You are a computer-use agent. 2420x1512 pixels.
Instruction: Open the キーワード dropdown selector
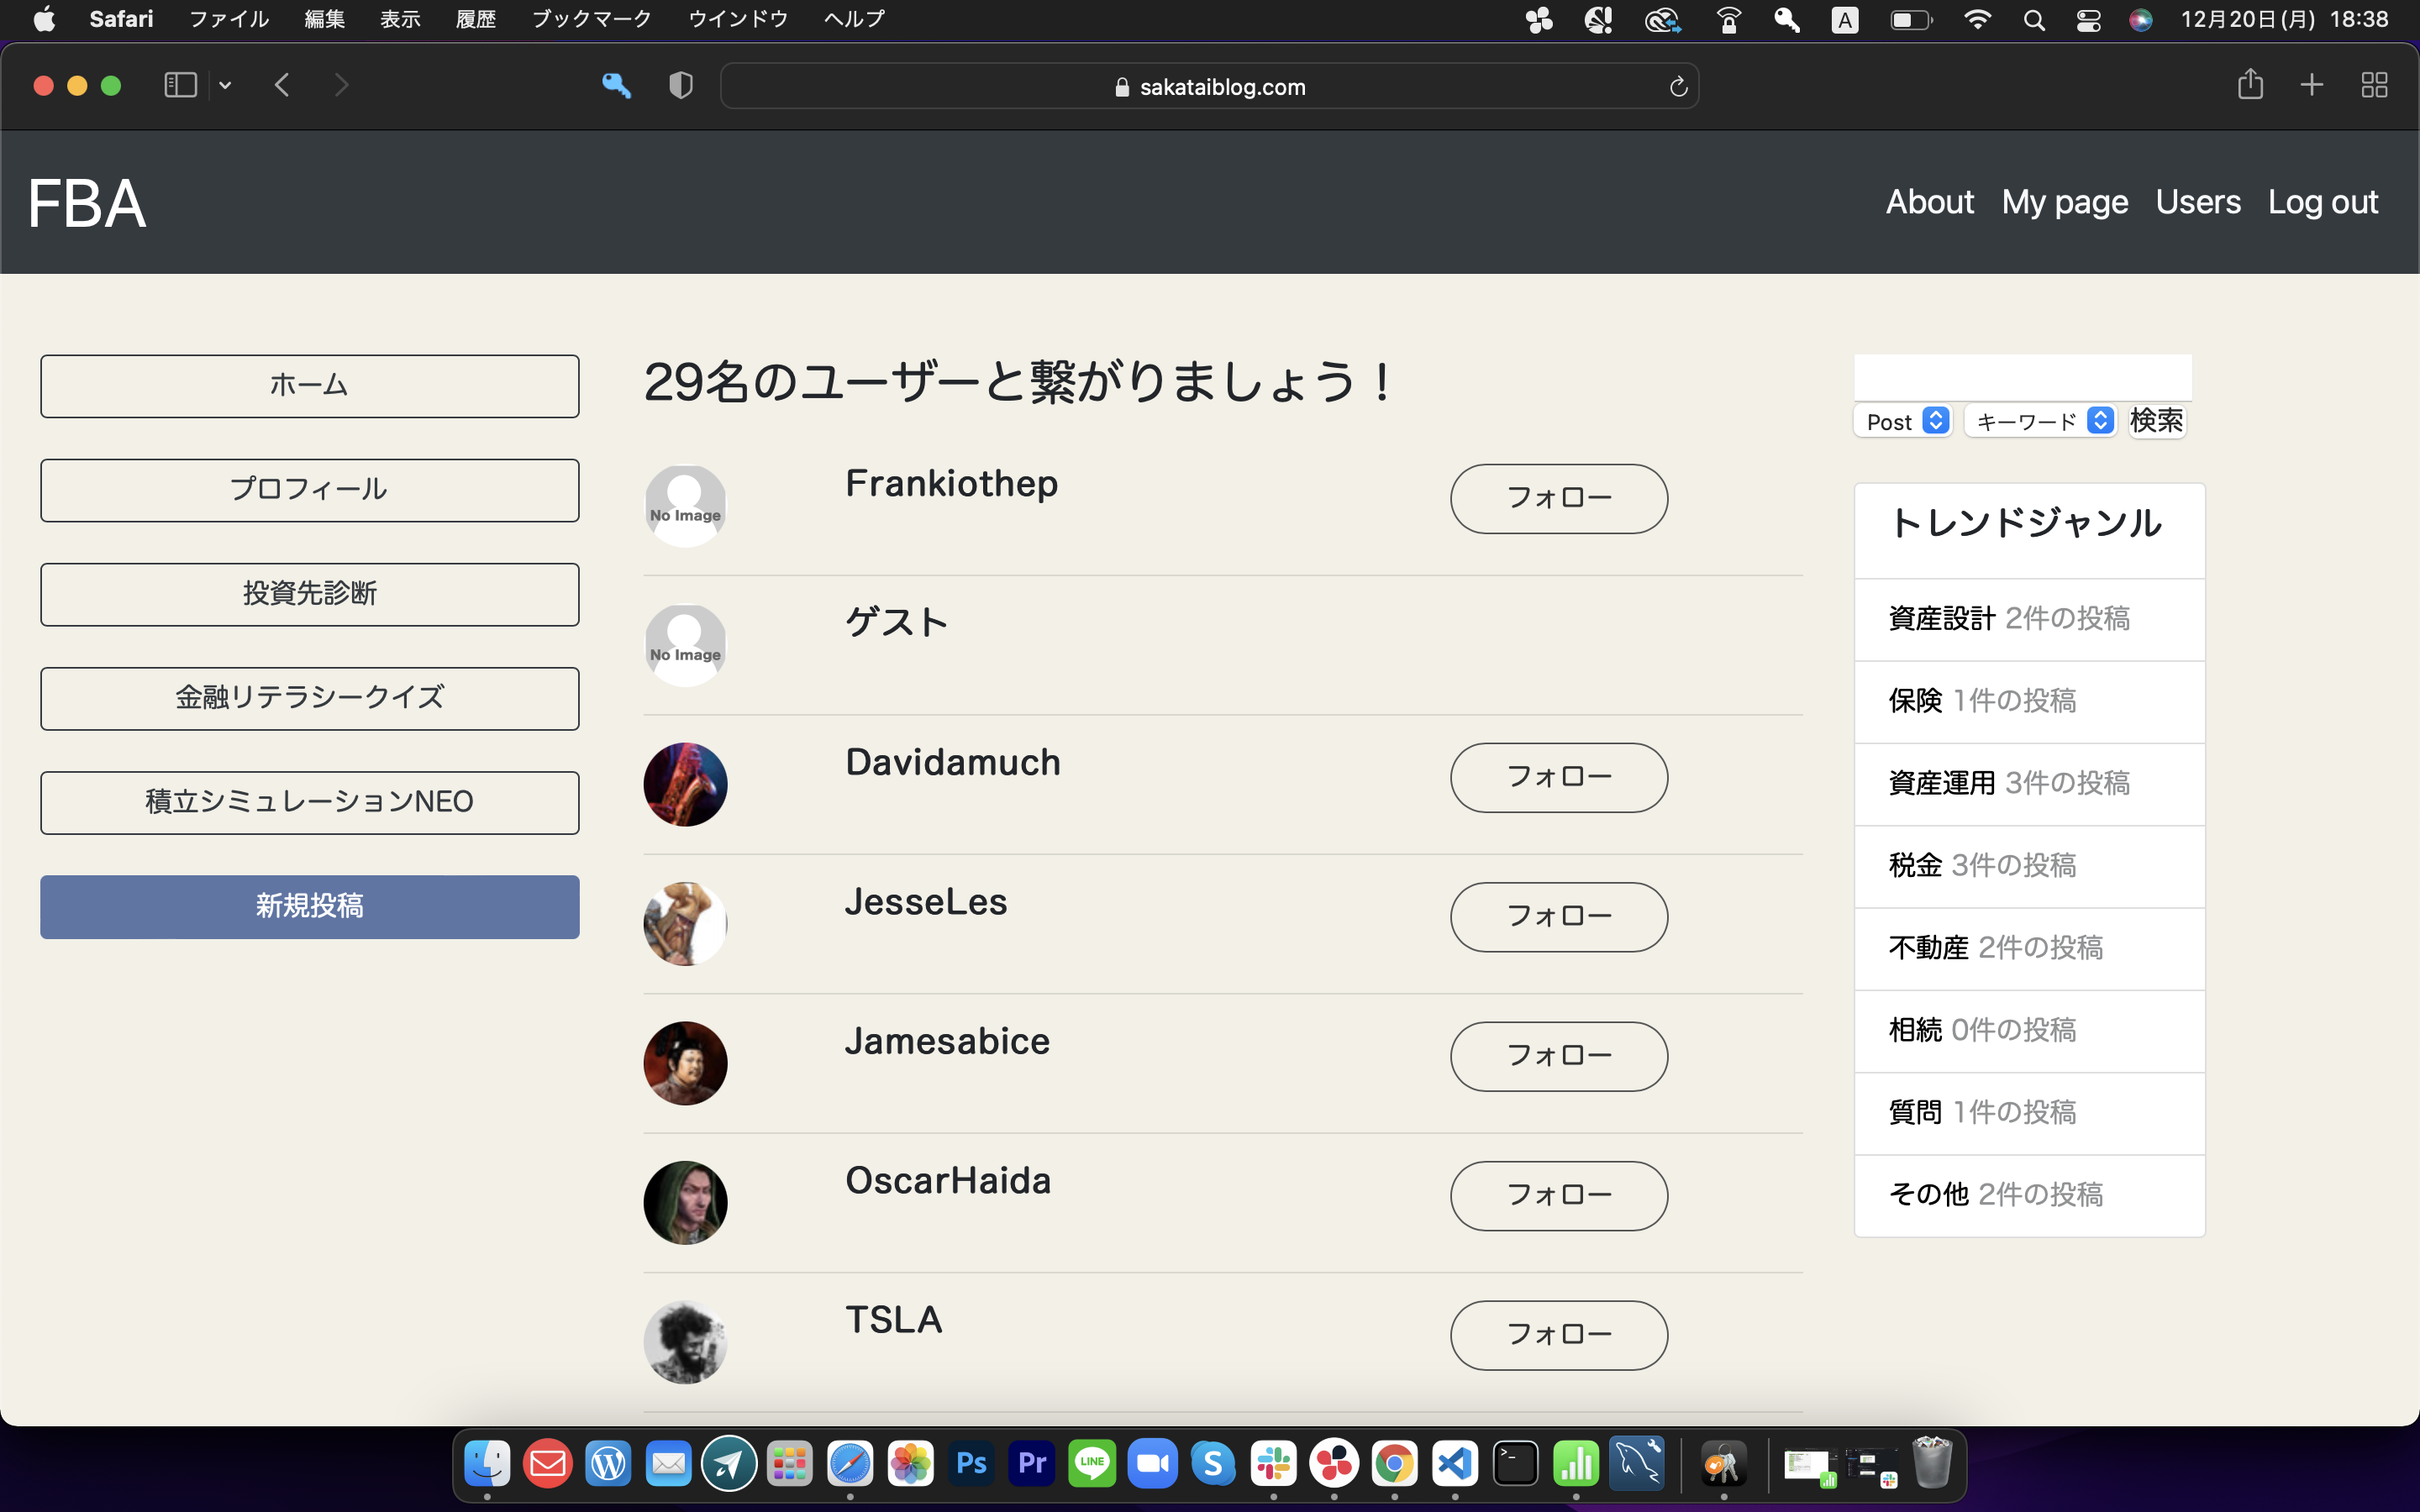[x=2040, y=421]
